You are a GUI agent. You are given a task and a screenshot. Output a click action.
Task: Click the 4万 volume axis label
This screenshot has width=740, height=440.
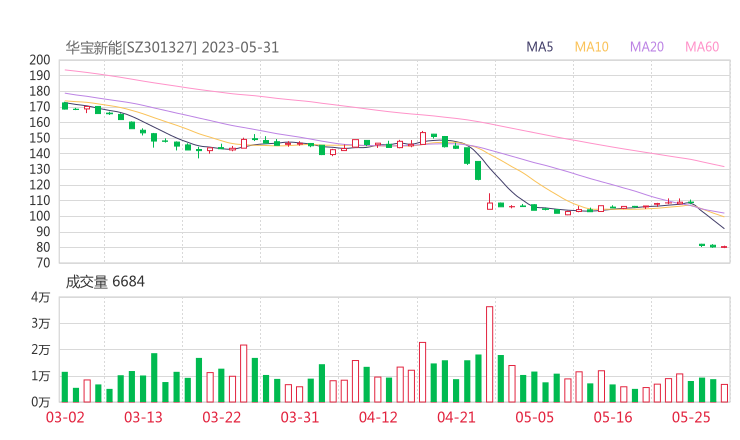tap(41, 297)
